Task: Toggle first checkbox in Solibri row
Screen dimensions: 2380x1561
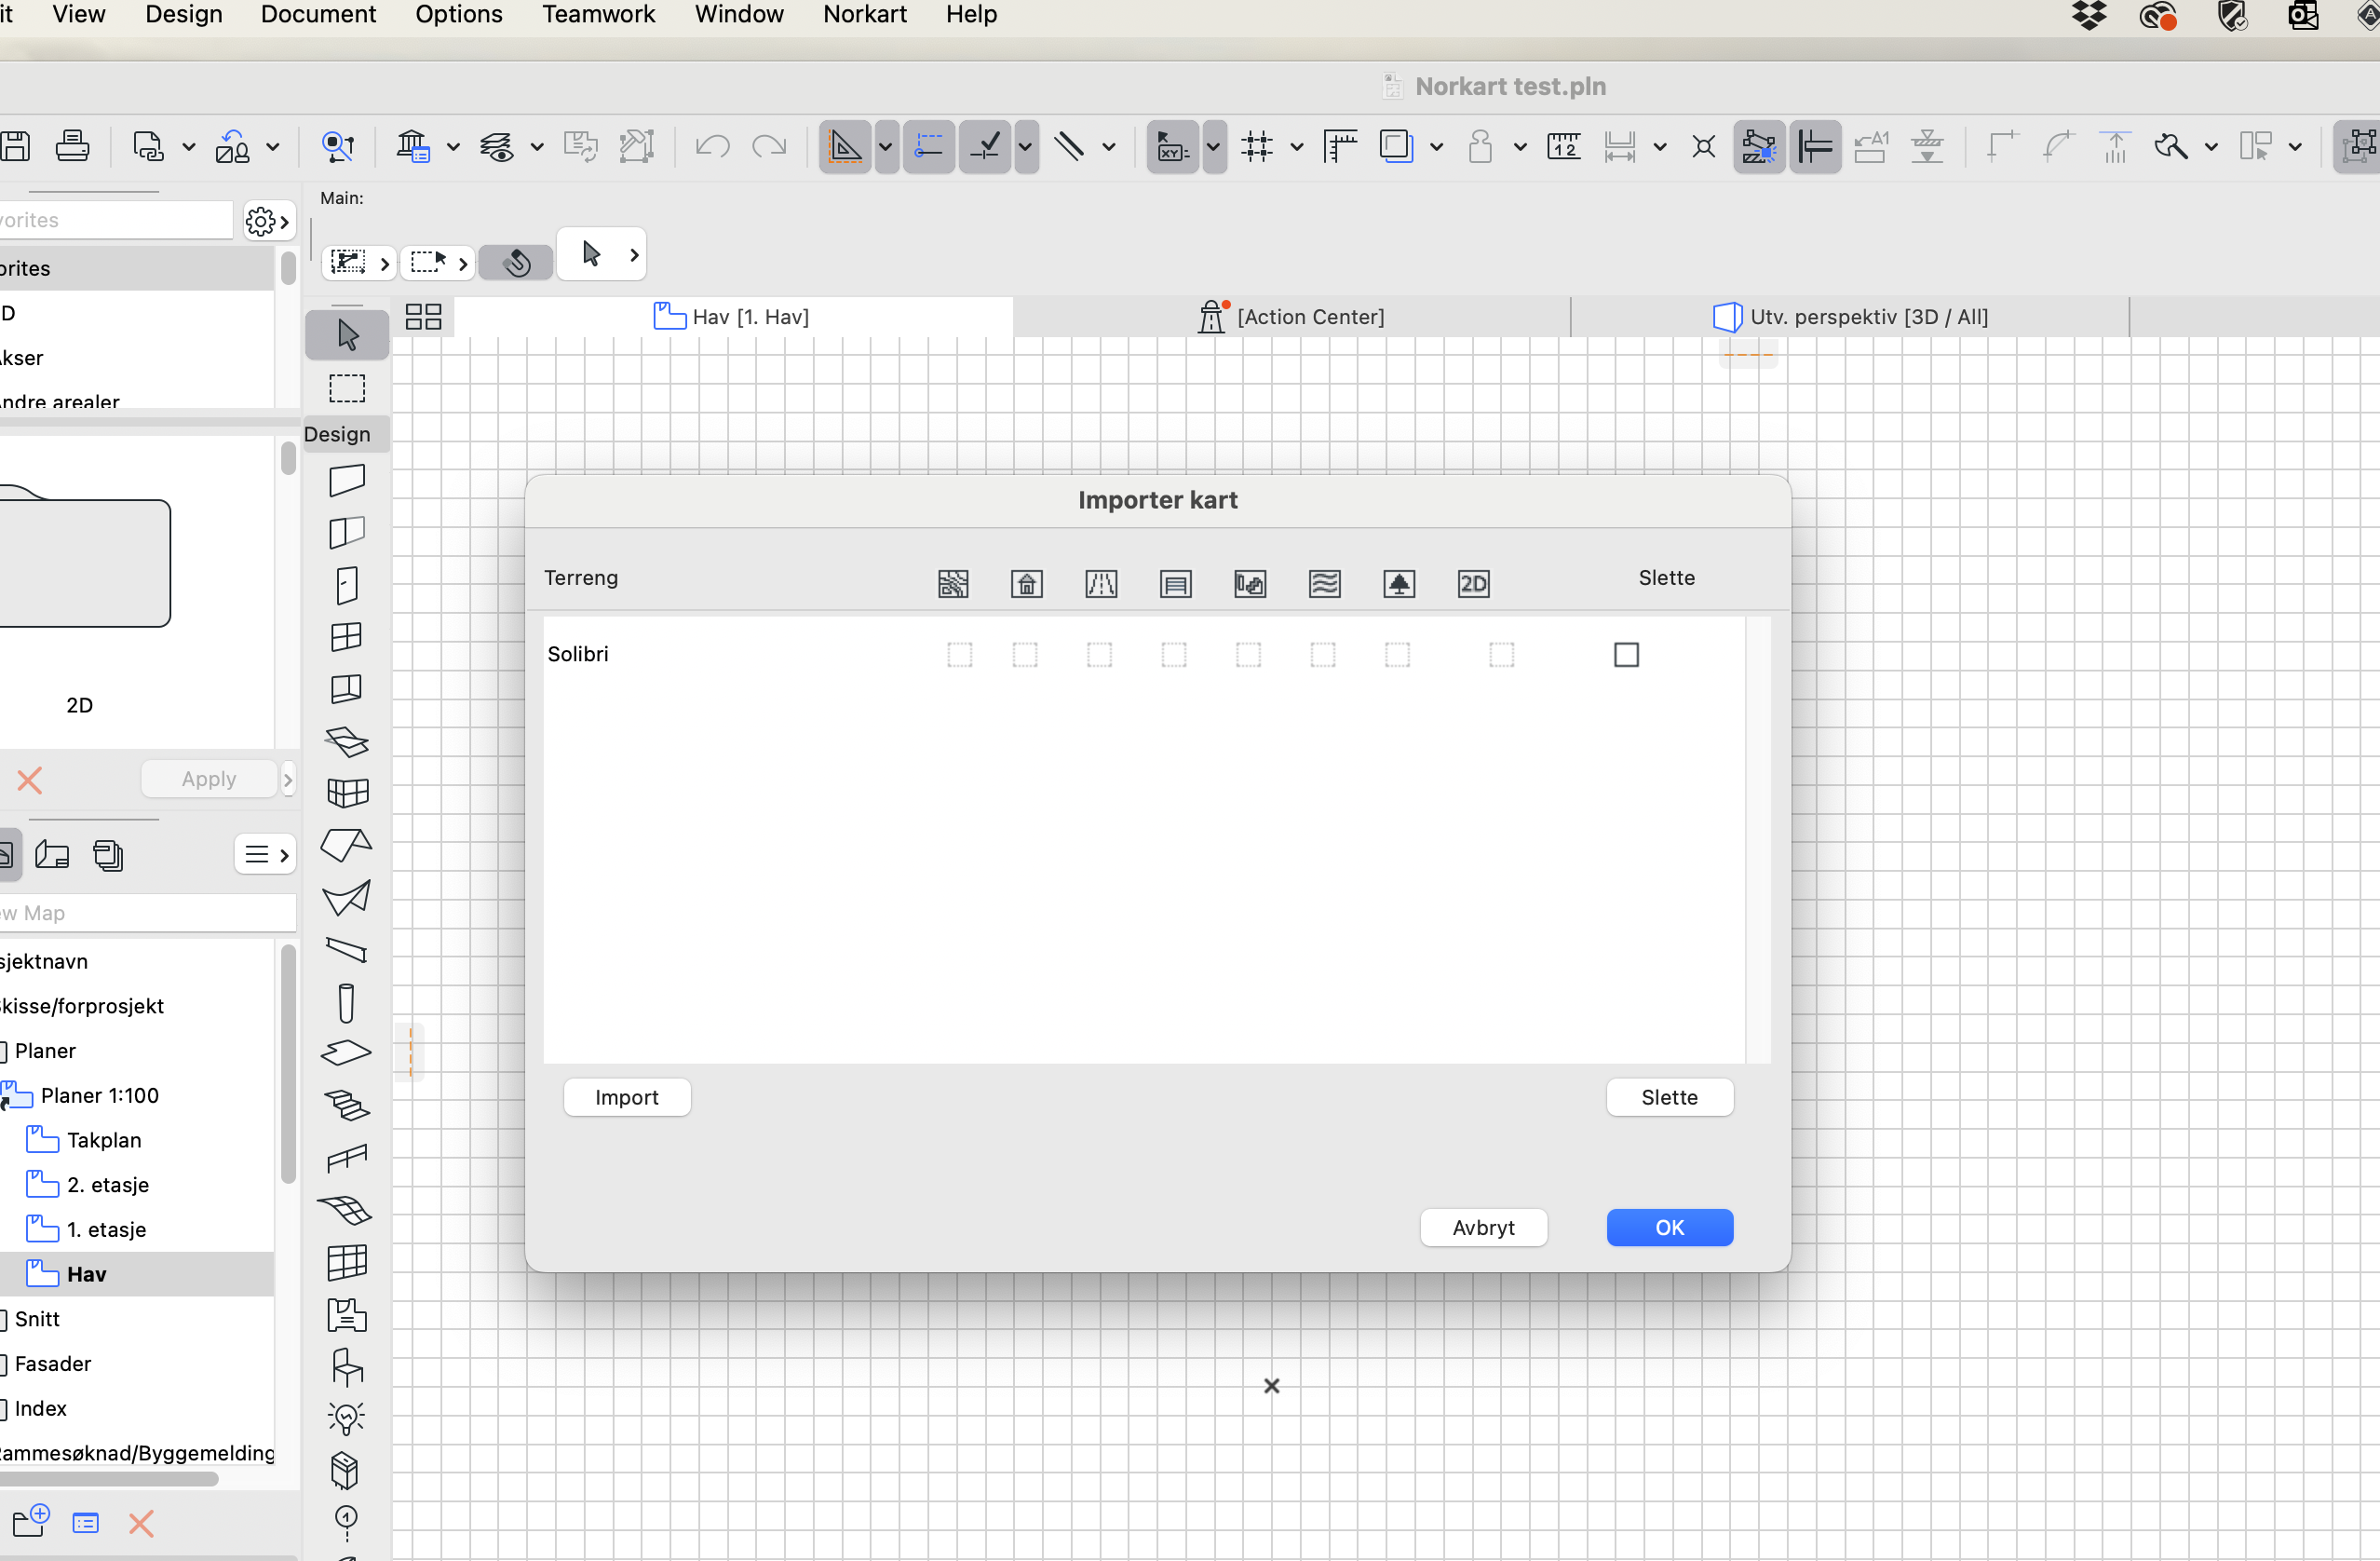Action: [959, 655]
